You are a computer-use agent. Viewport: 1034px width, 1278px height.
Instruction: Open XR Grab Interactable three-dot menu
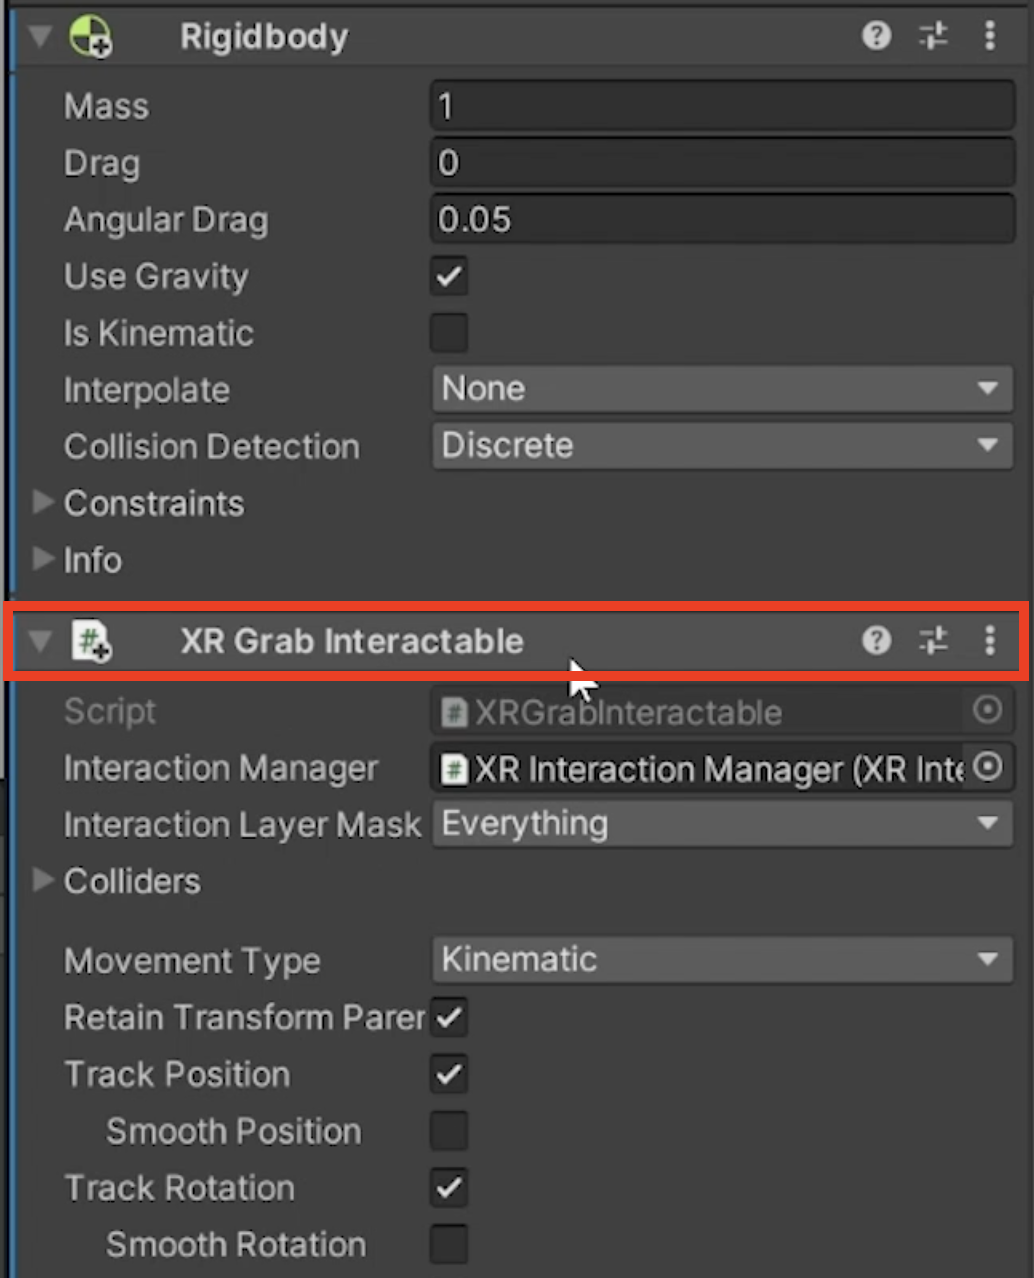[989, 640]
